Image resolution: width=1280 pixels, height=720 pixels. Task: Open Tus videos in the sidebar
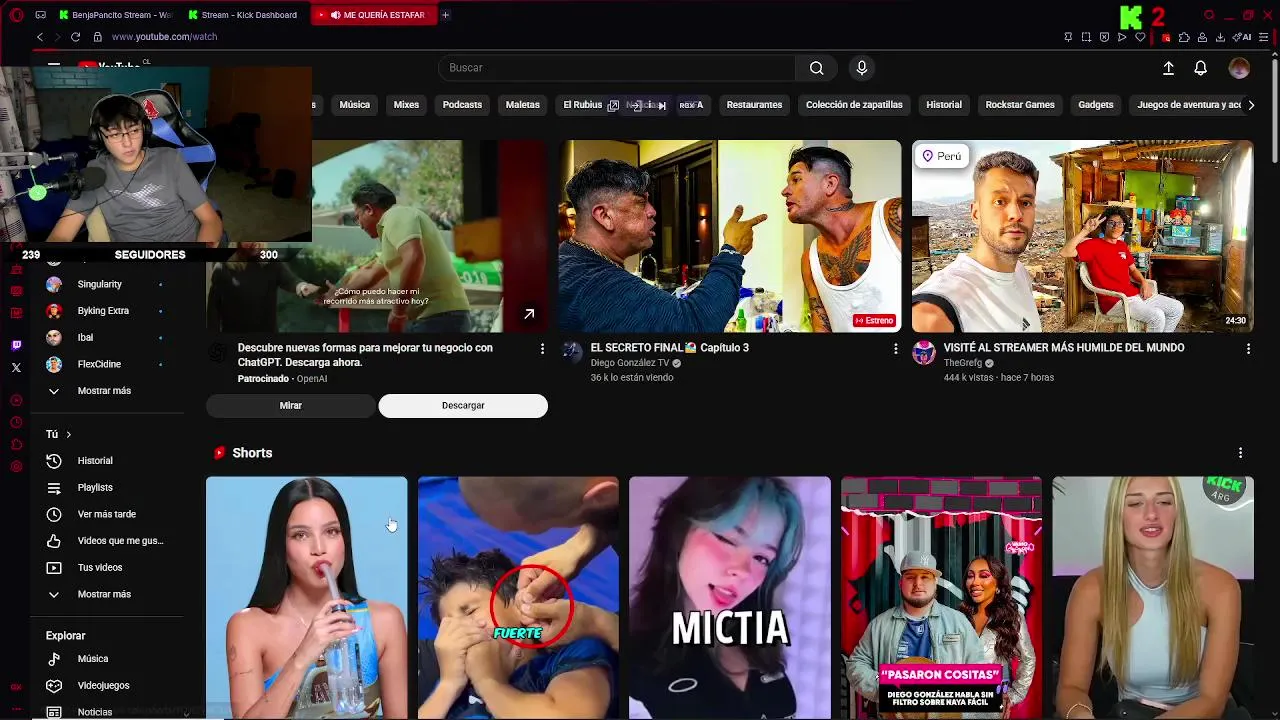(108, 568)
